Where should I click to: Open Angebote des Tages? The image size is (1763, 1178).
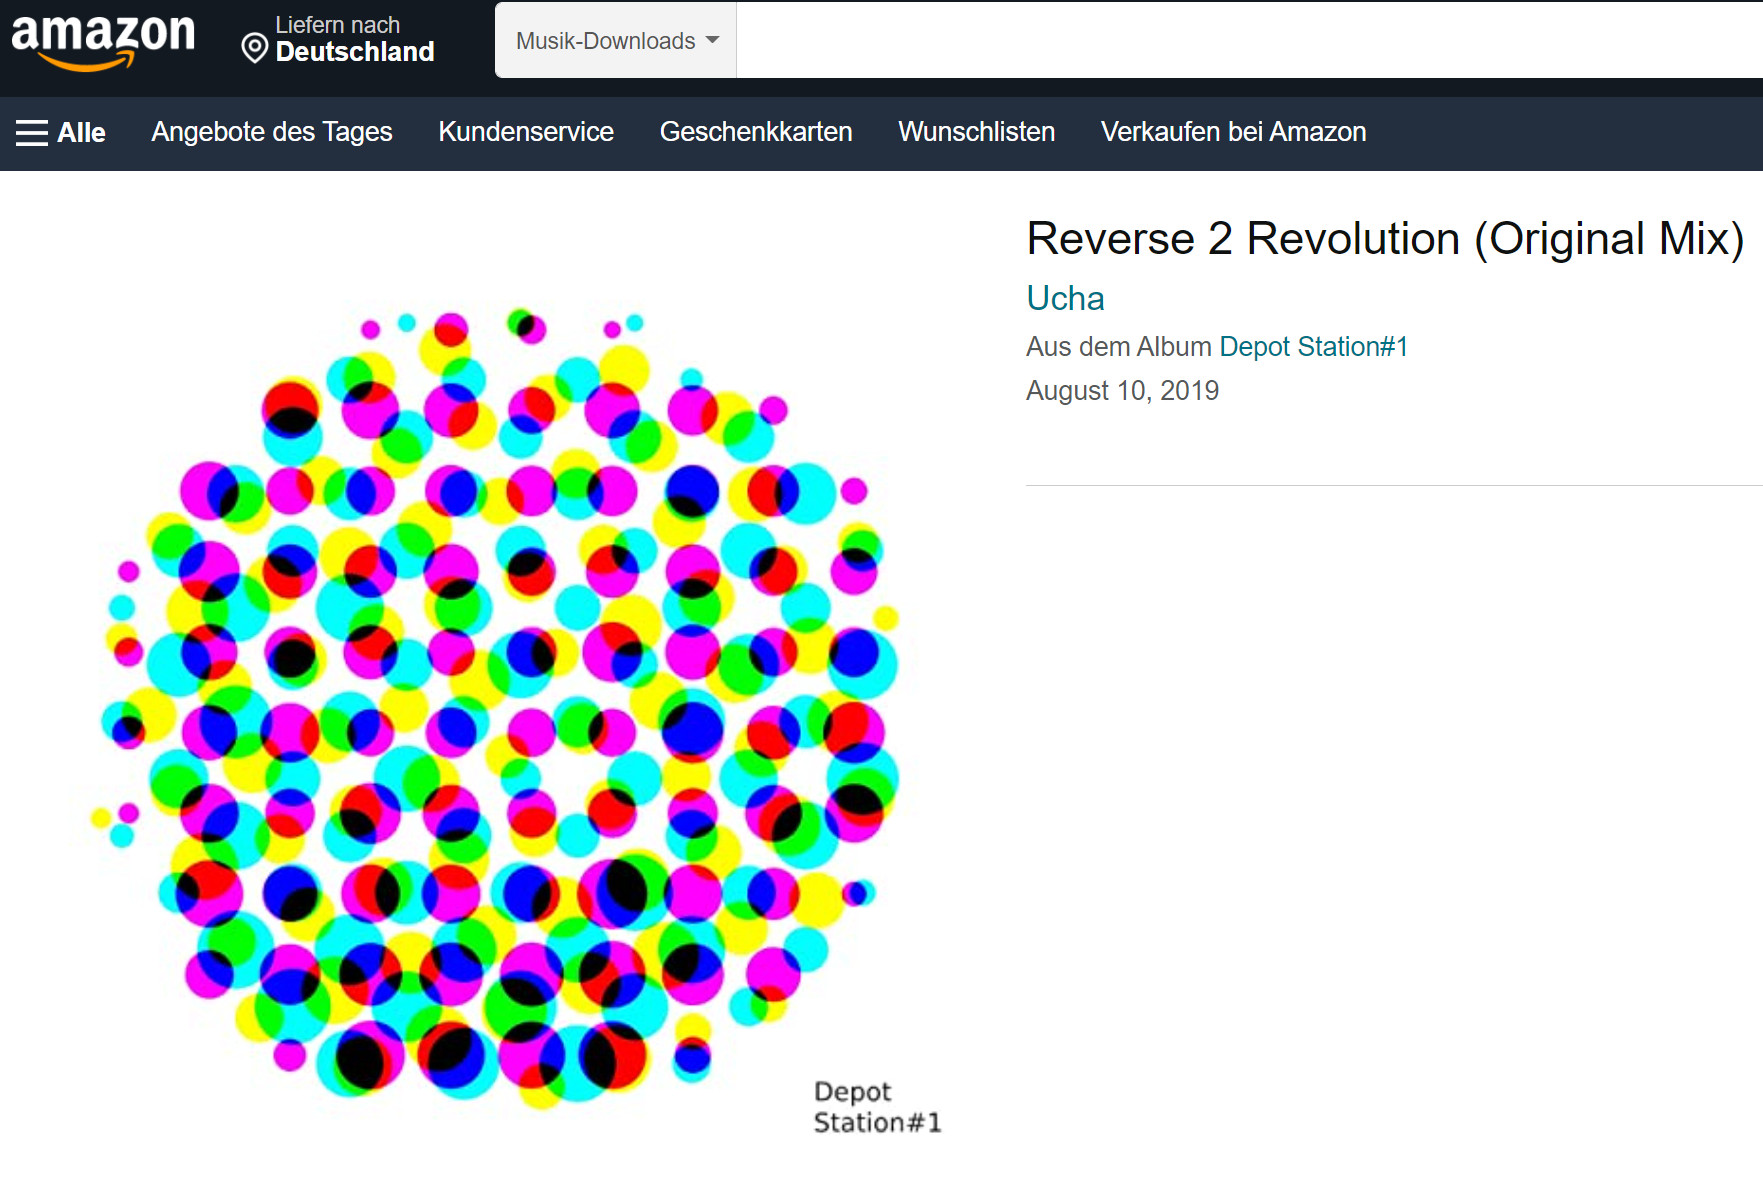click(272, 132)
